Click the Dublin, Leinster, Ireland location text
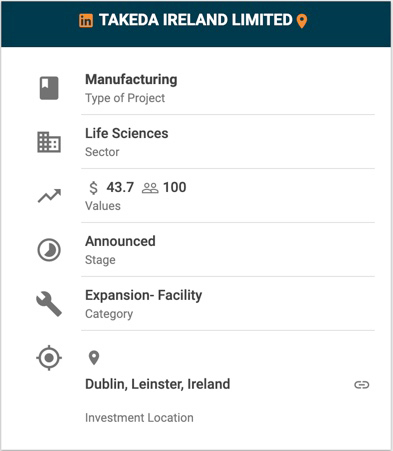Viewport: 393px width, 451px height. point(158,384)
